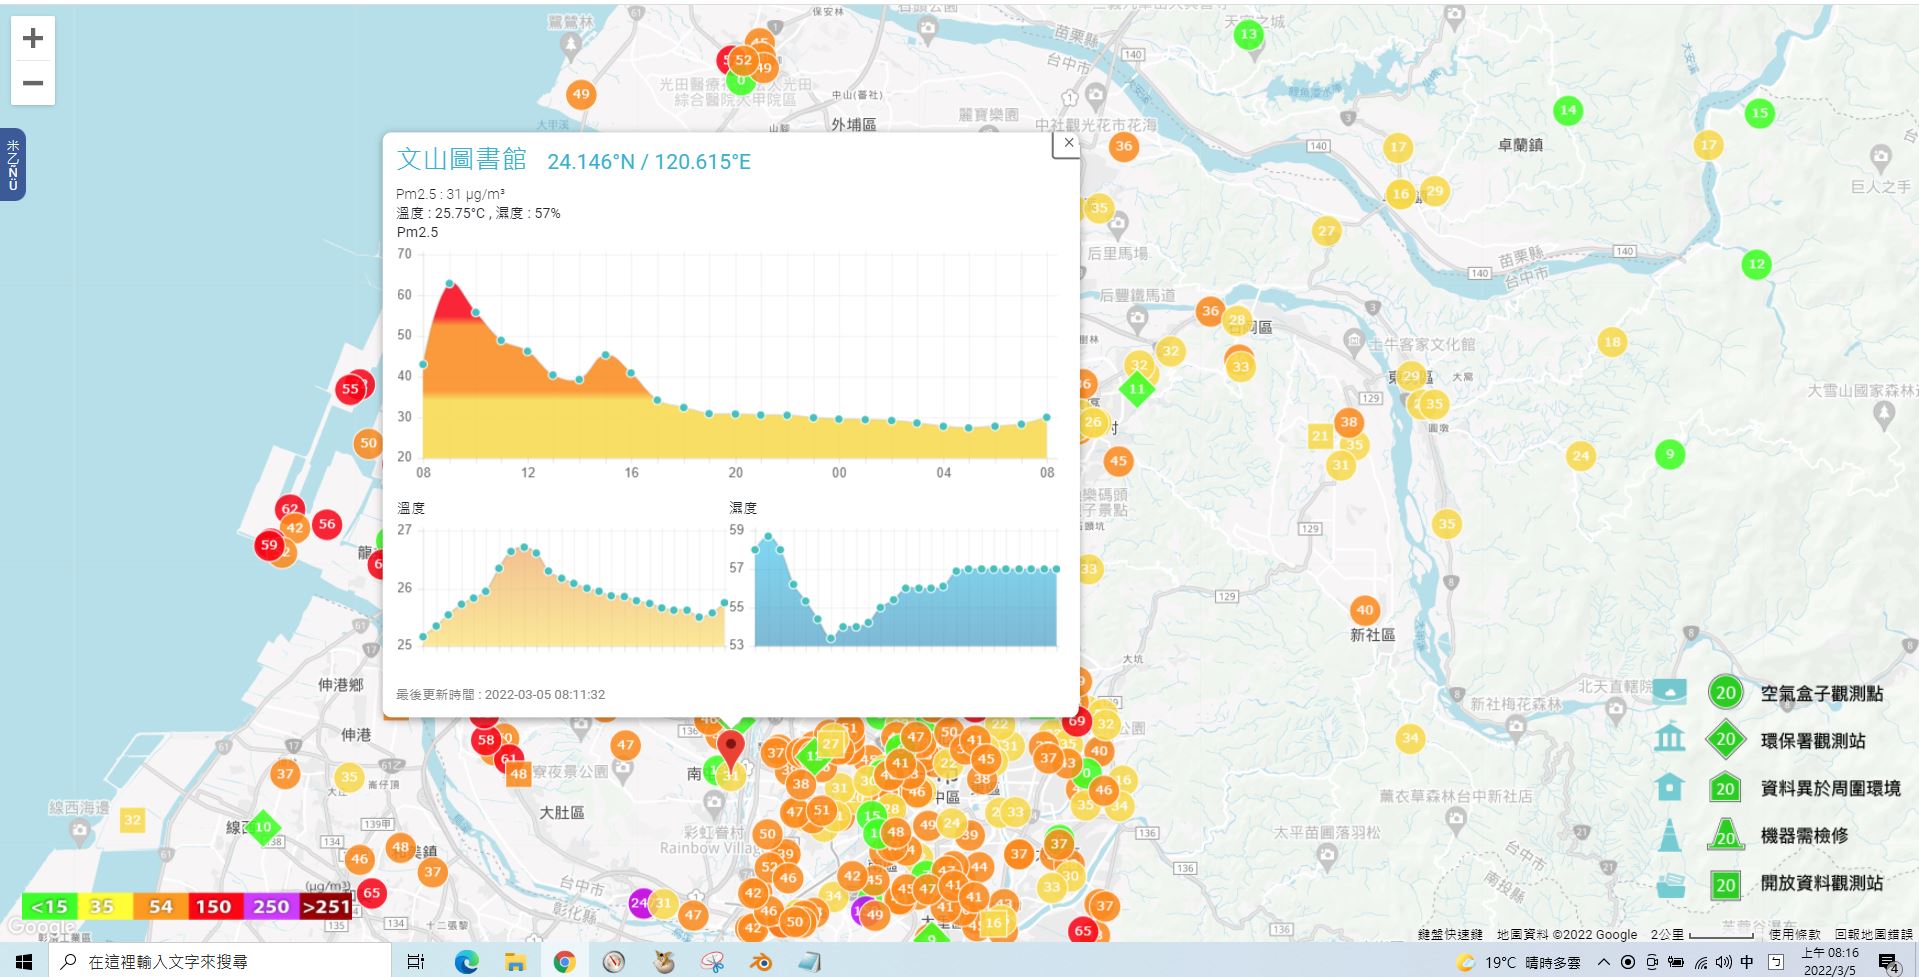
Task: Open the volume control in tray
Action: 1724,962
